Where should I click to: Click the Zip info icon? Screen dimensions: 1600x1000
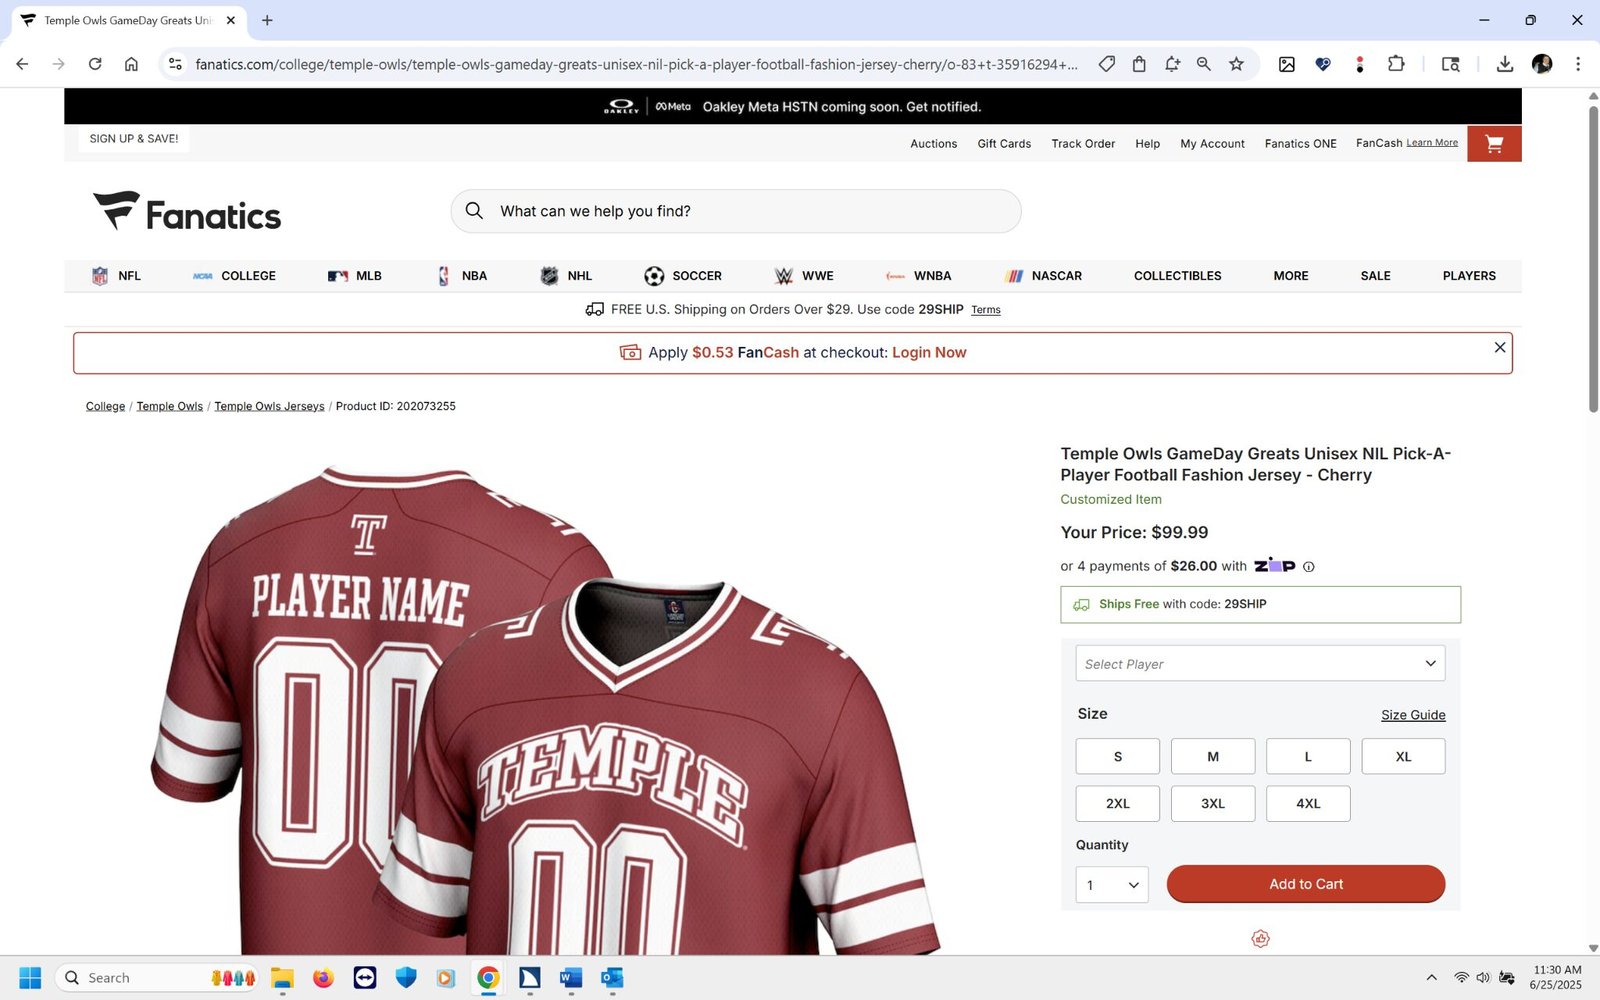pos(1309,567)
